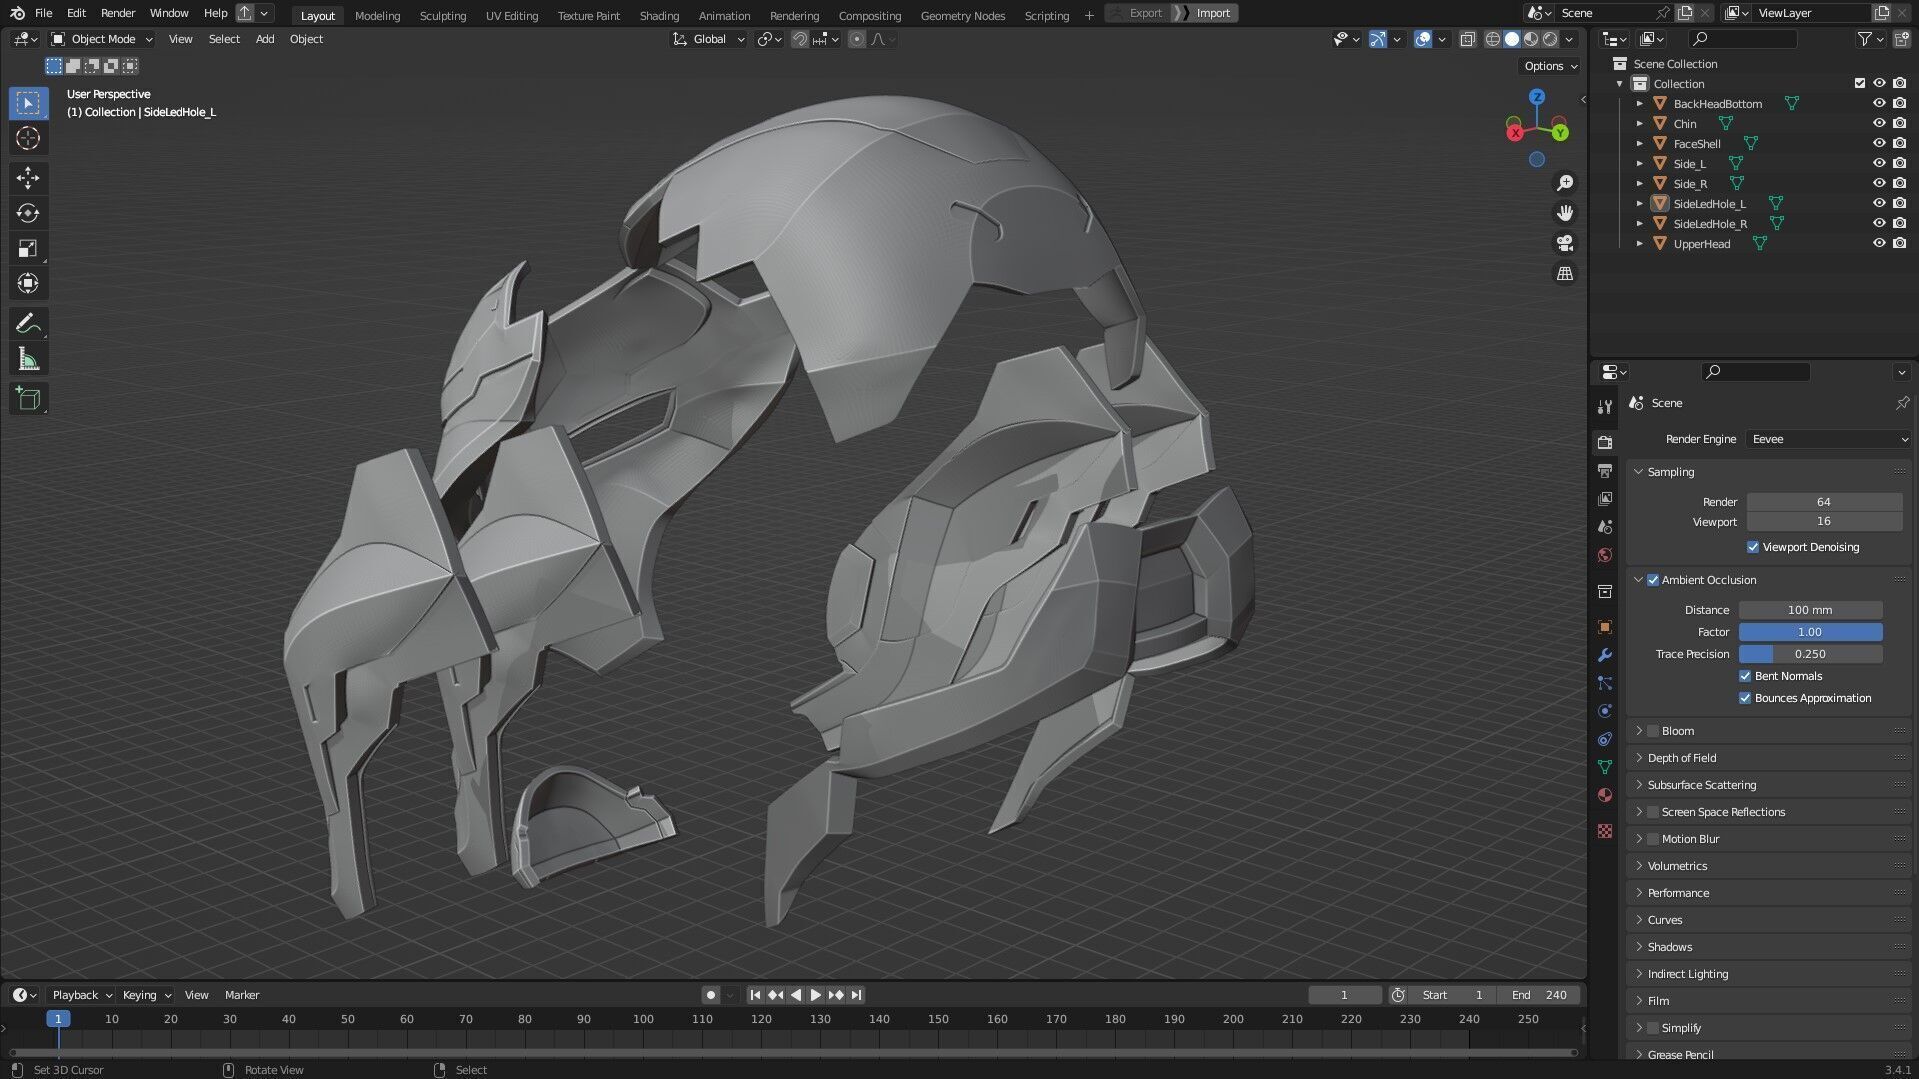Switch to the Shading workspace tab
Screen dimensions: 1919x1079
point(659,15)
